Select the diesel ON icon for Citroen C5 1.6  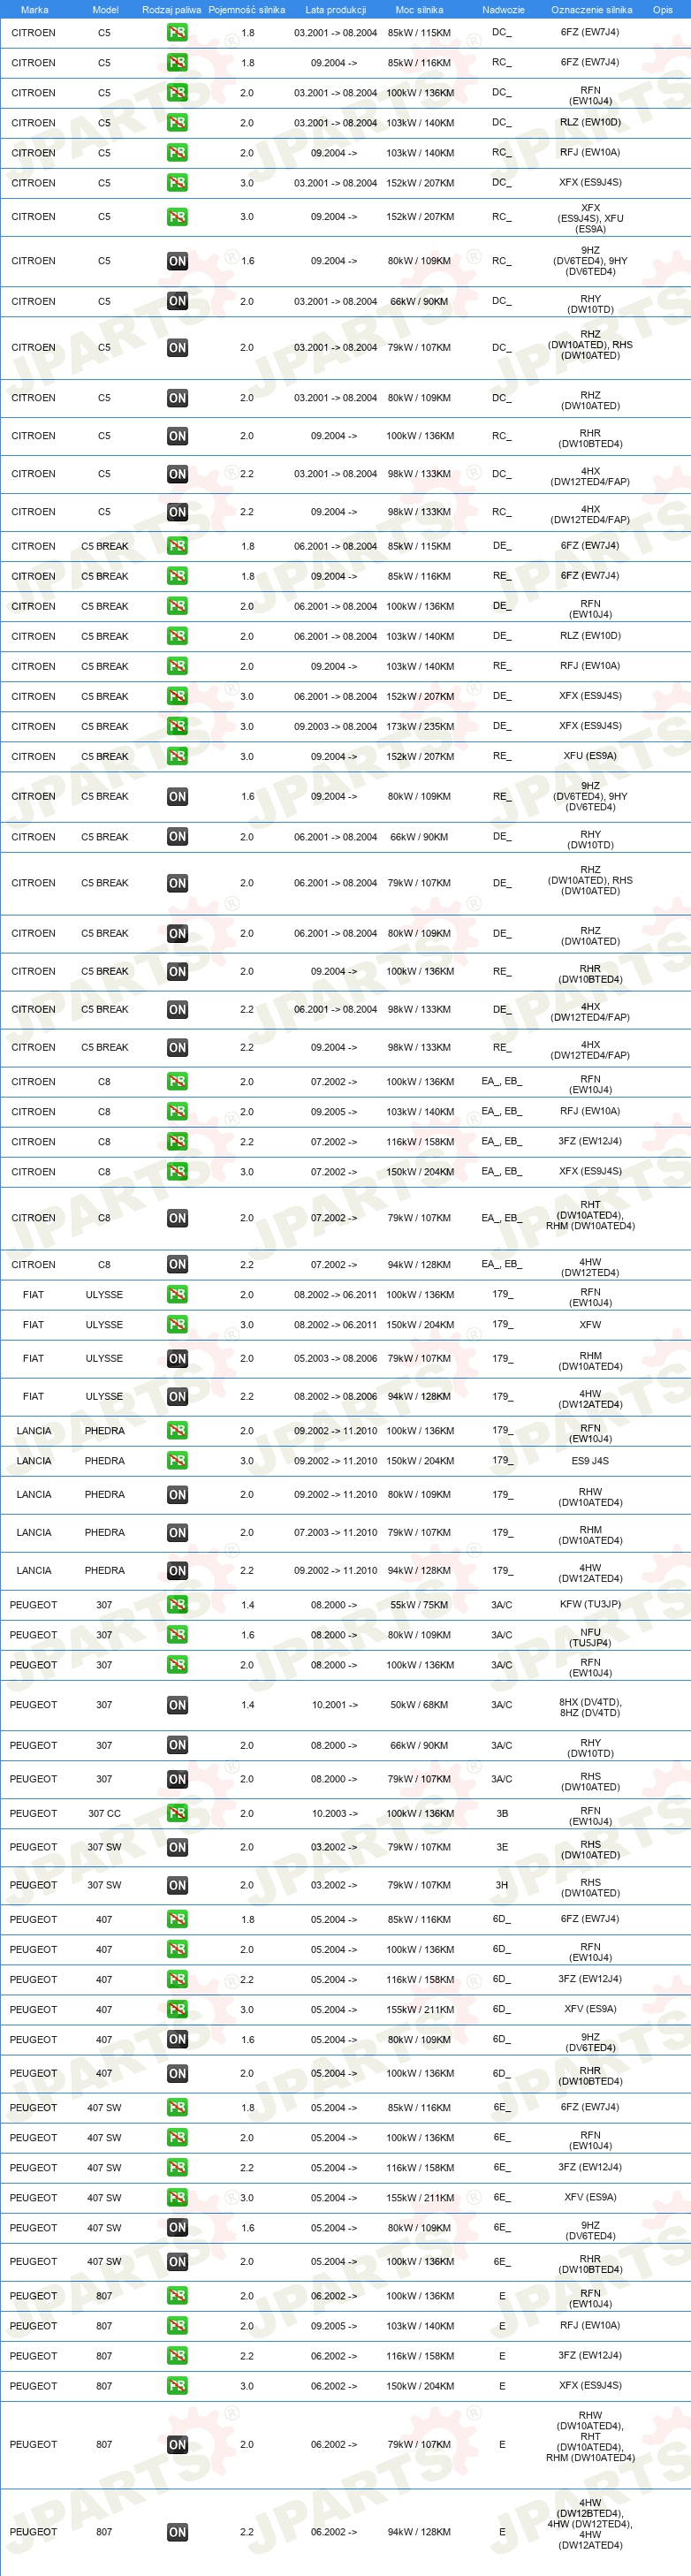tap(177, 261)
